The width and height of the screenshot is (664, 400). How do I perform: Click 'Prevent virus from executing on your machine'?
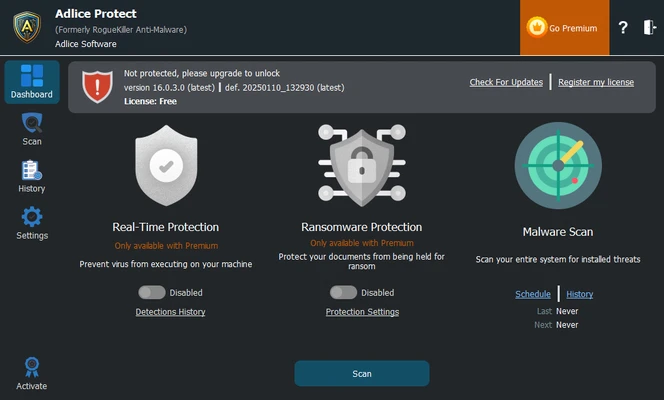tap(166, 264)
